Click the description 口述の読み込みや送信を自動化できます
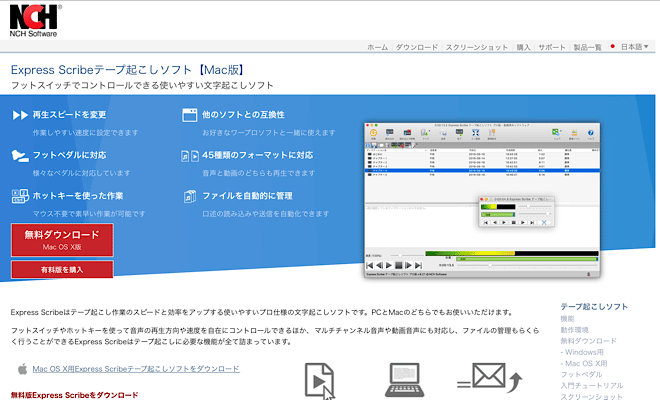Image resolution: width=660 pixels, height=400 pixels. coord(266,214)
